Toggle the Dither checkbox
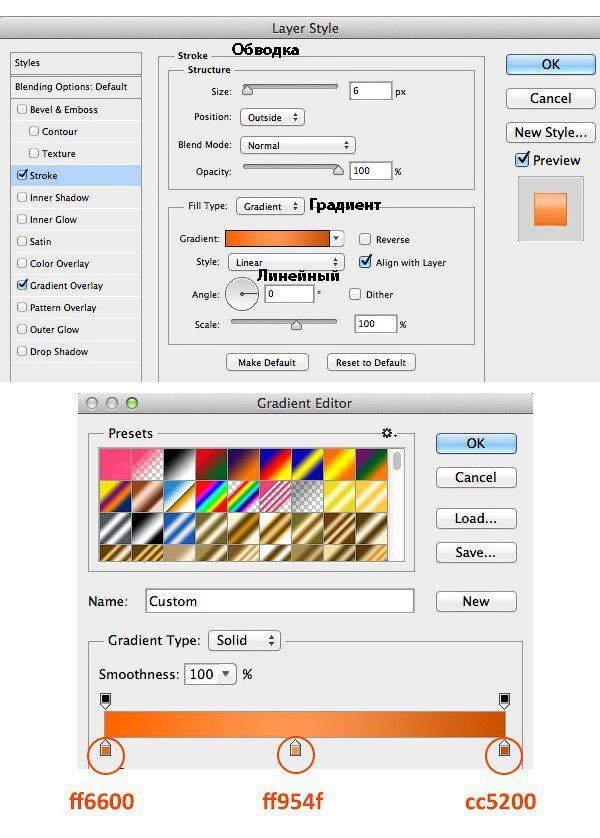 click(355, 294)
